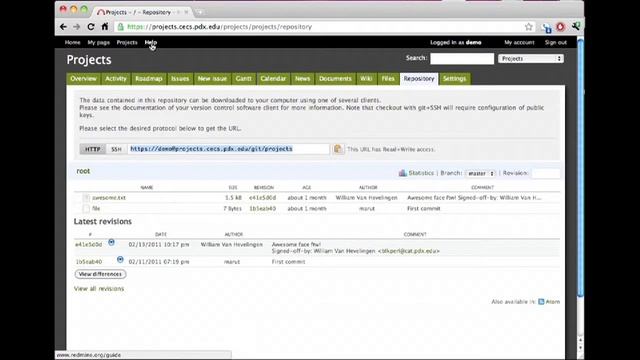The image size is (640, 360).
Task: Click the Atom feed icon
Action: click(541, 302)
